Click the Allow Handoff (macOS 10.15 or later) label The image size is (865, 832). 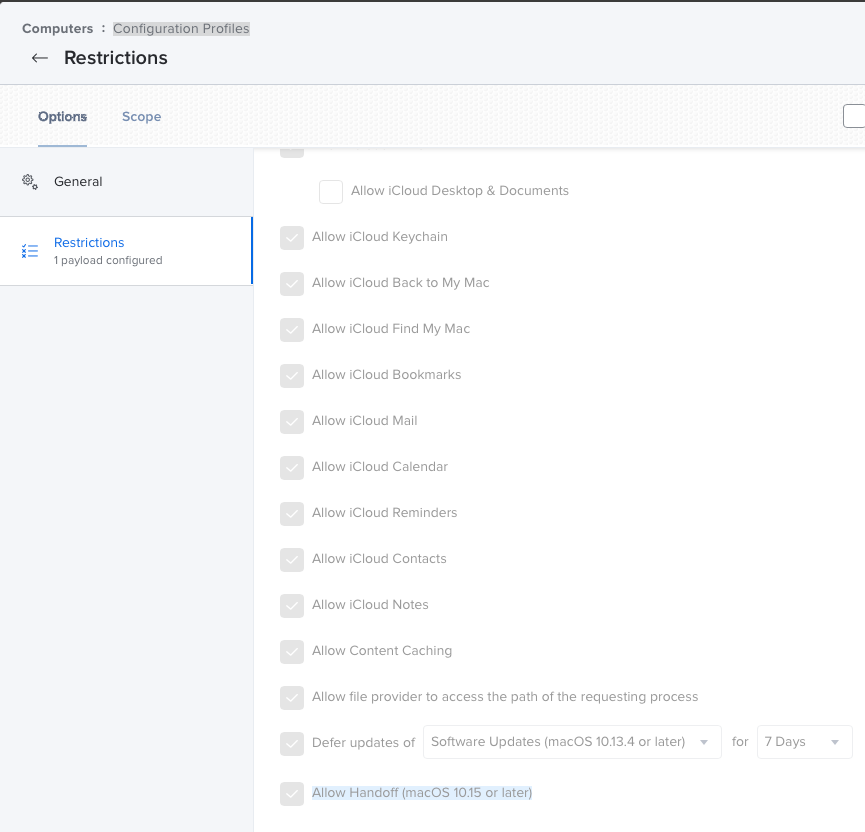(422, 793)
